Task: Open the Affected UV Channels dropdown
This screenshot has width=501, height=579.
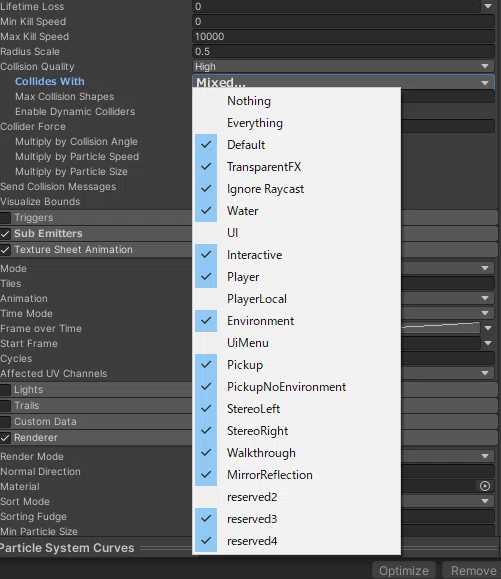Action: pos(485,373)
